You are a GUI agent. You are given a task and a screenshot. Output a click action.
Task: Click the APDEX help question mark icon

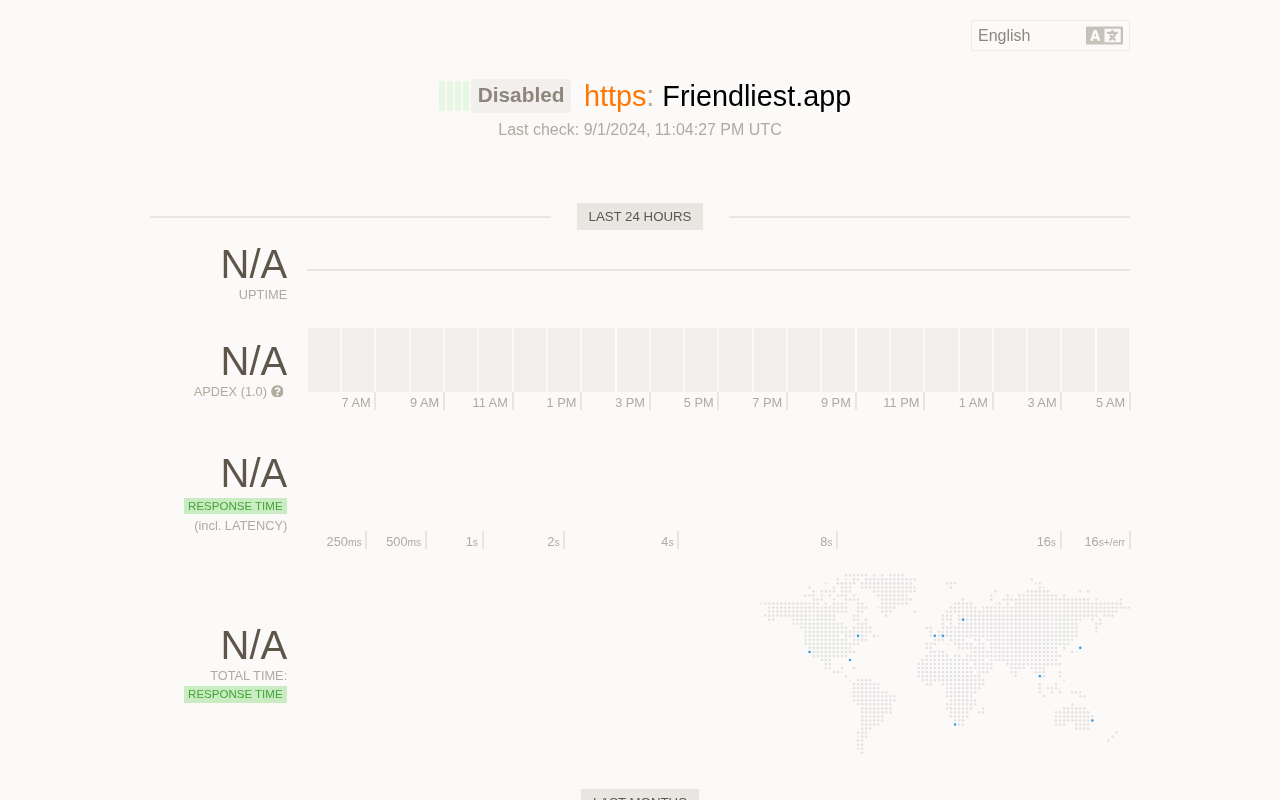click(277, 392)
